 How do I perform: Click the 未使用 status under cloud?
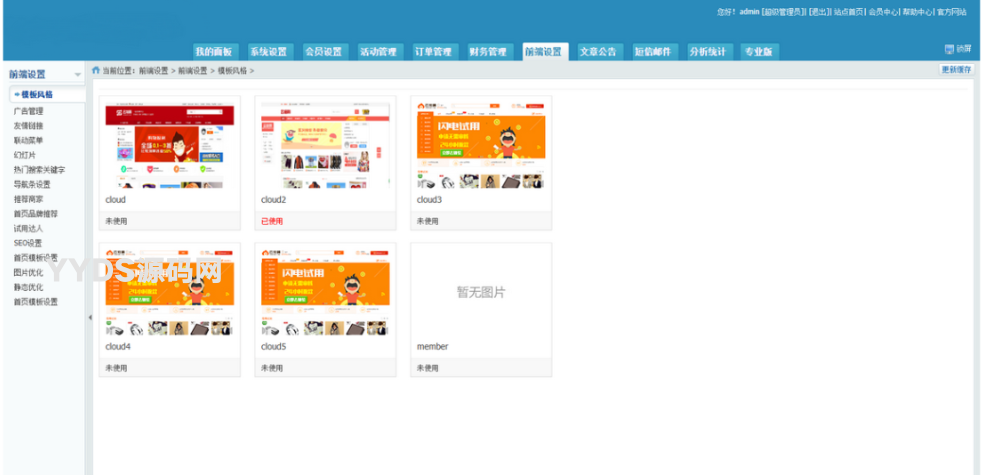(x=116, y=222)
